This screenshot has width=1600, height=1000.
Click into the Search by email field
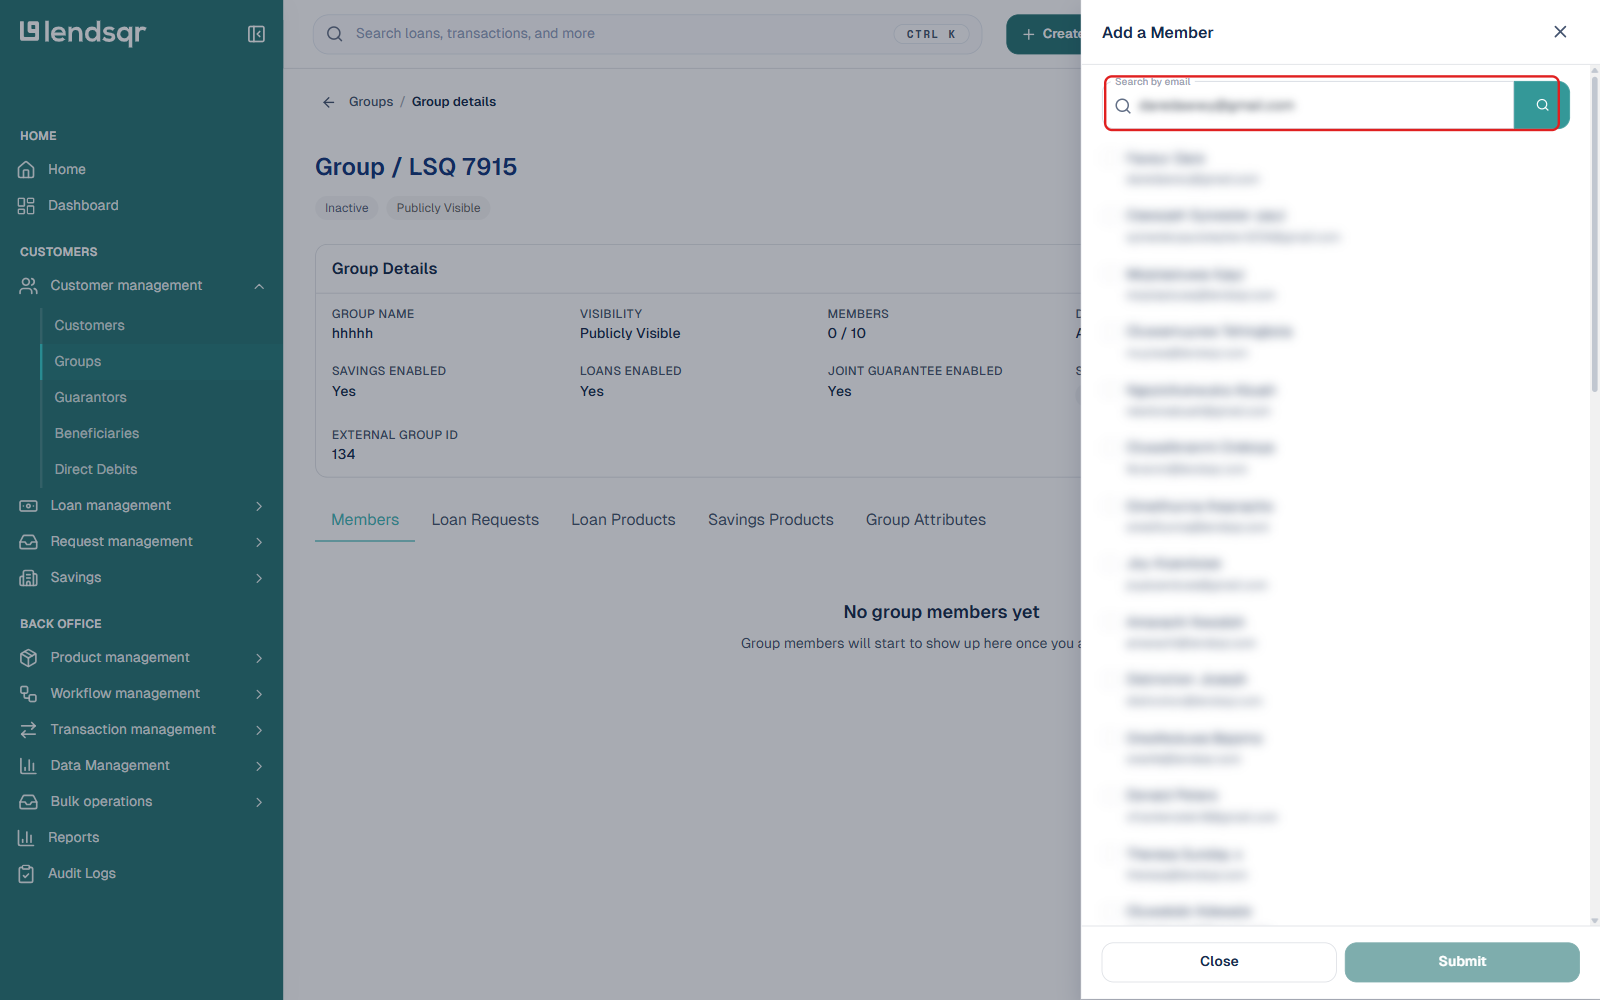pos(1309,105)
